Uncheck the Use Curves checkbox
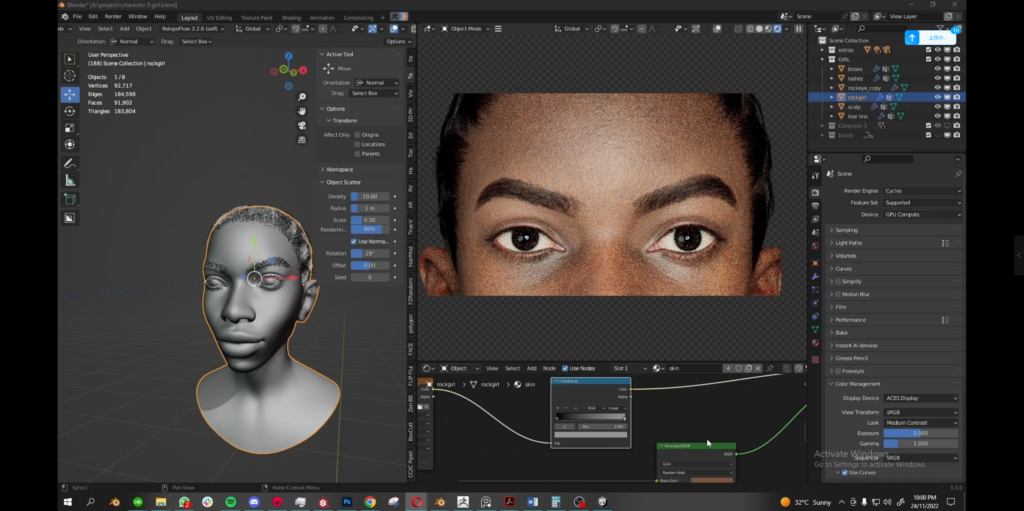Image resolution: width=1024 pixels, height=511 pixels. tap(844, 472)
